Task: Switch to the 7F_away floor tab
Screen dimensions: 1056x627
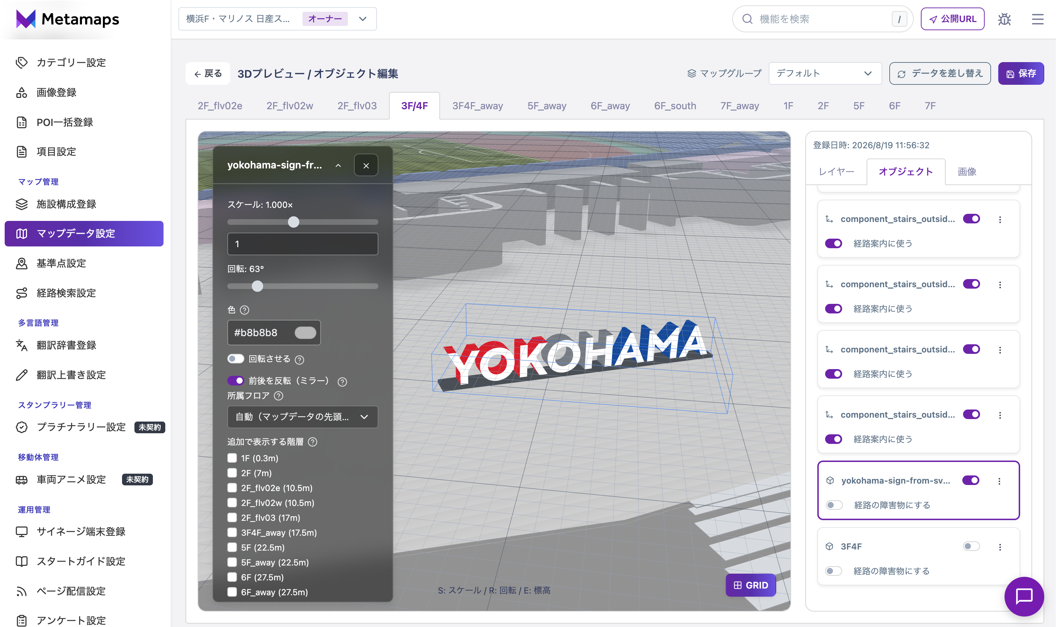Action: pos(739,106)
